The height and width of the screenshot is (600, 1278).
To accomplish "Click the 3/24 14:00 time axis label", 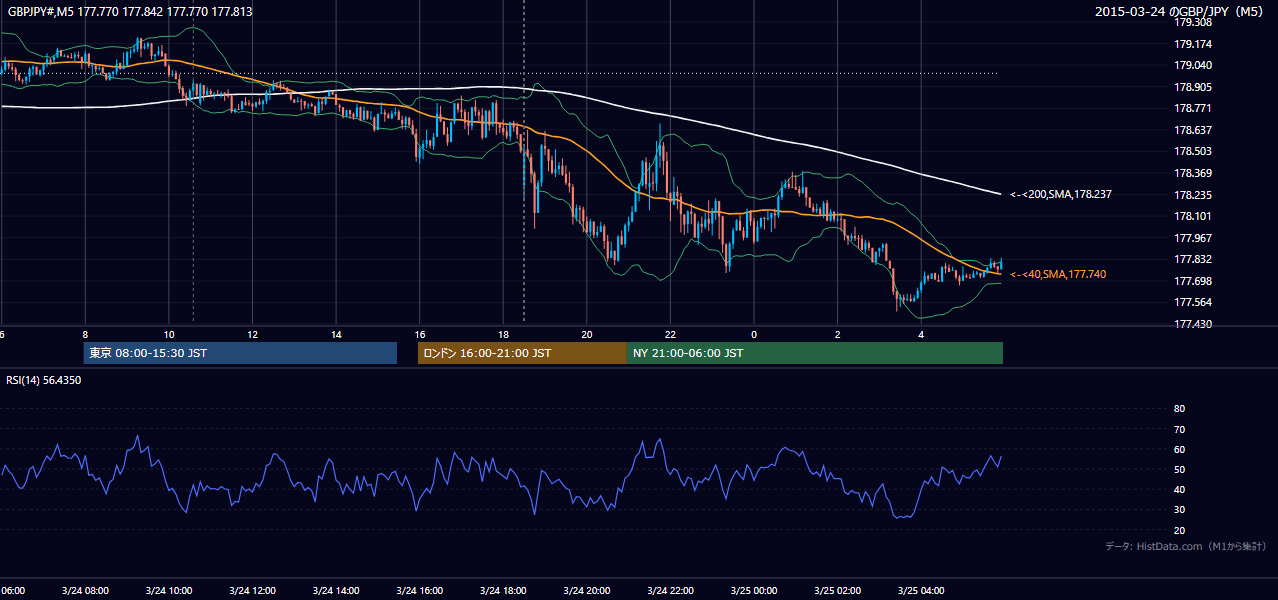I will (x=336, y=590).
